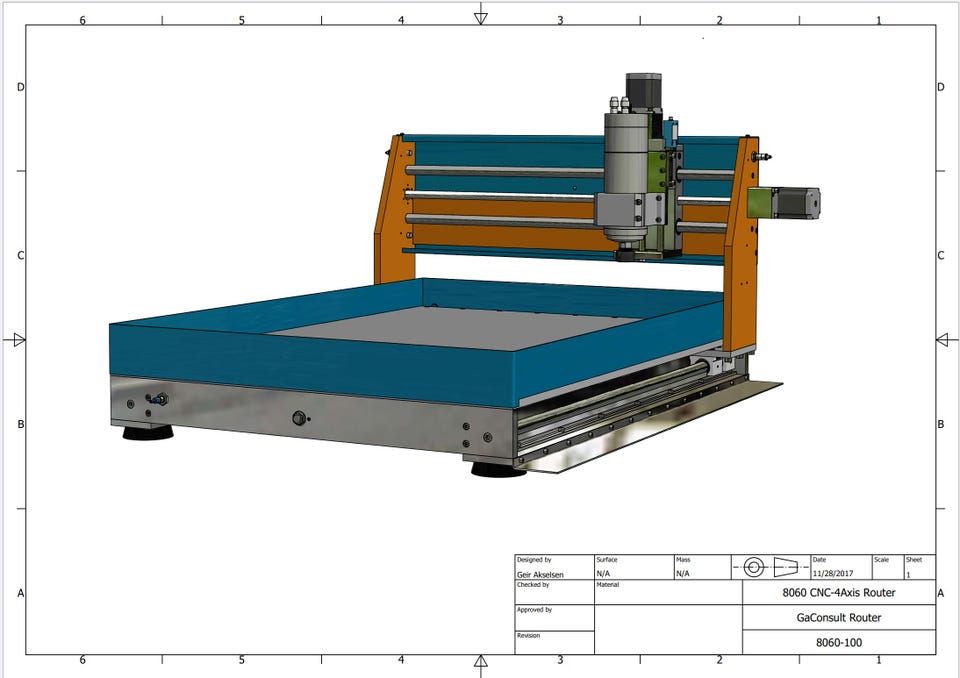Image resolution: width=960 pixels, height=678 pixels.
Task: Click the 'Surface' label
Action: point(607,560)
